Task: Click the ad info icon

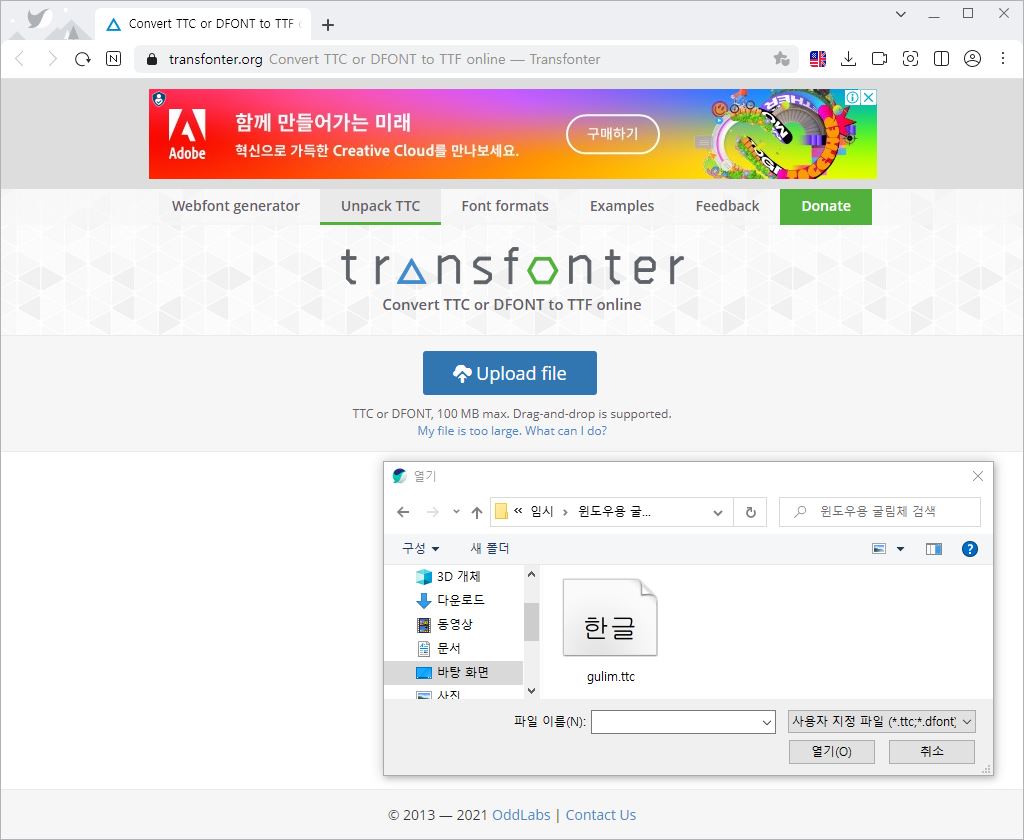Action: pos(853,97)
